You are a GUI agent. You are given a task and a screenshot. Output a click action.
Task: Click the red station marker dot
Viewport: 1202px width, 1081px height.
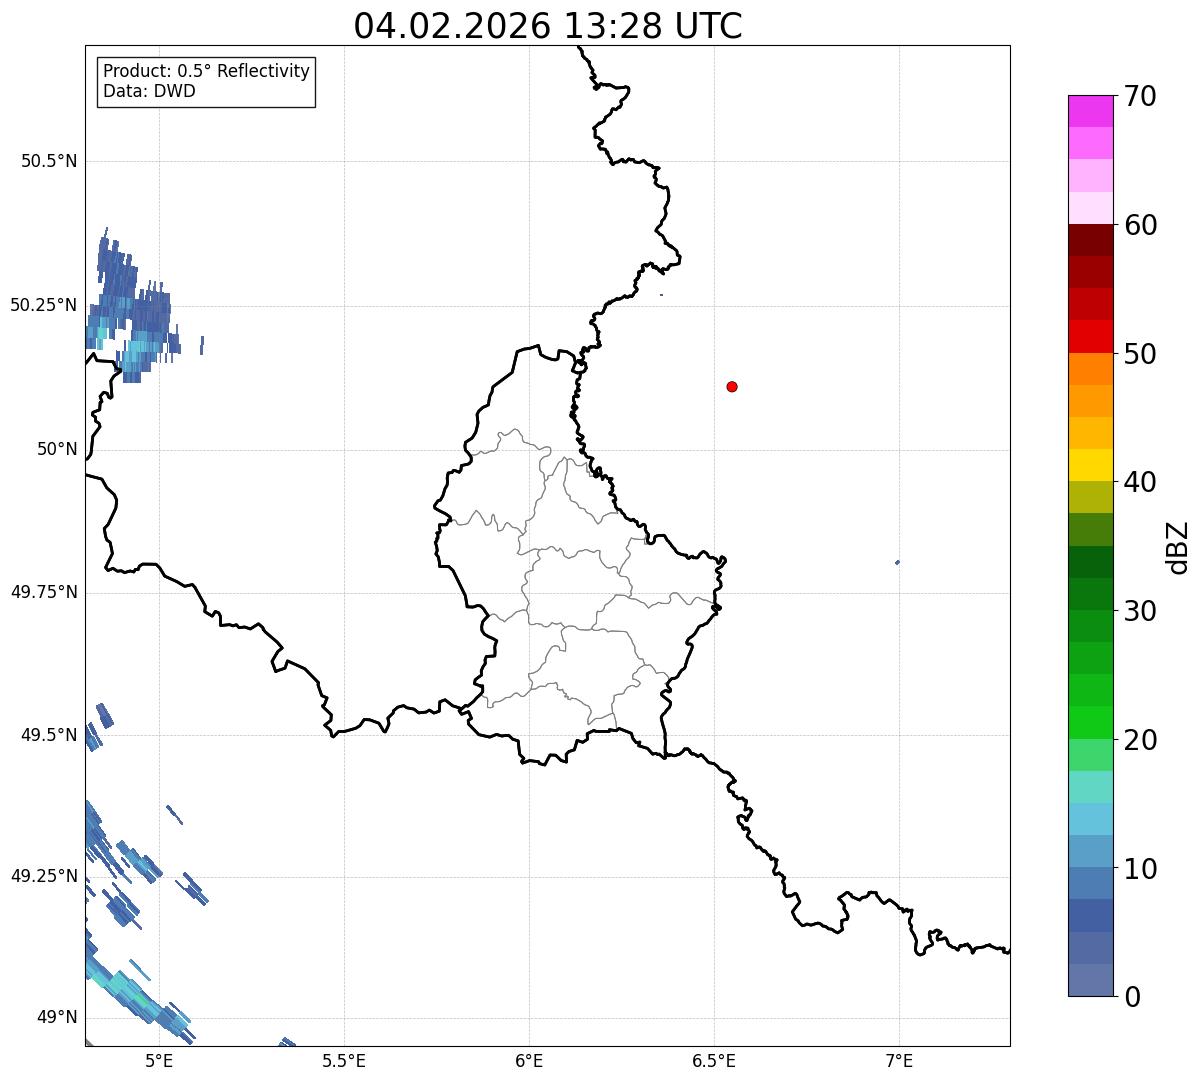(x=732, y=386)
